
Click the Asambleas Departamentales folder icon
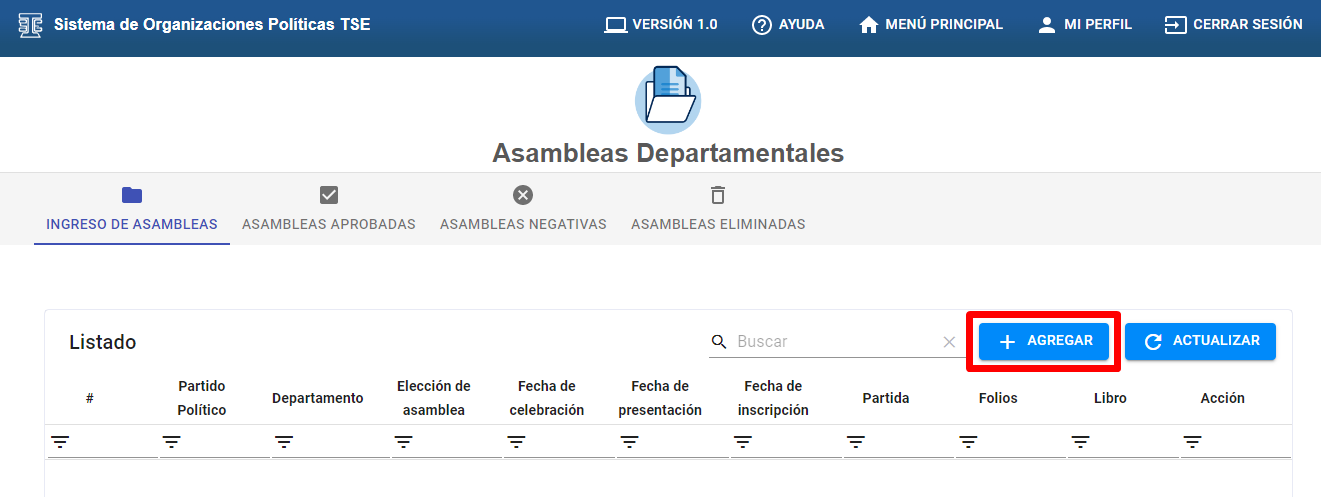(668, 100)
